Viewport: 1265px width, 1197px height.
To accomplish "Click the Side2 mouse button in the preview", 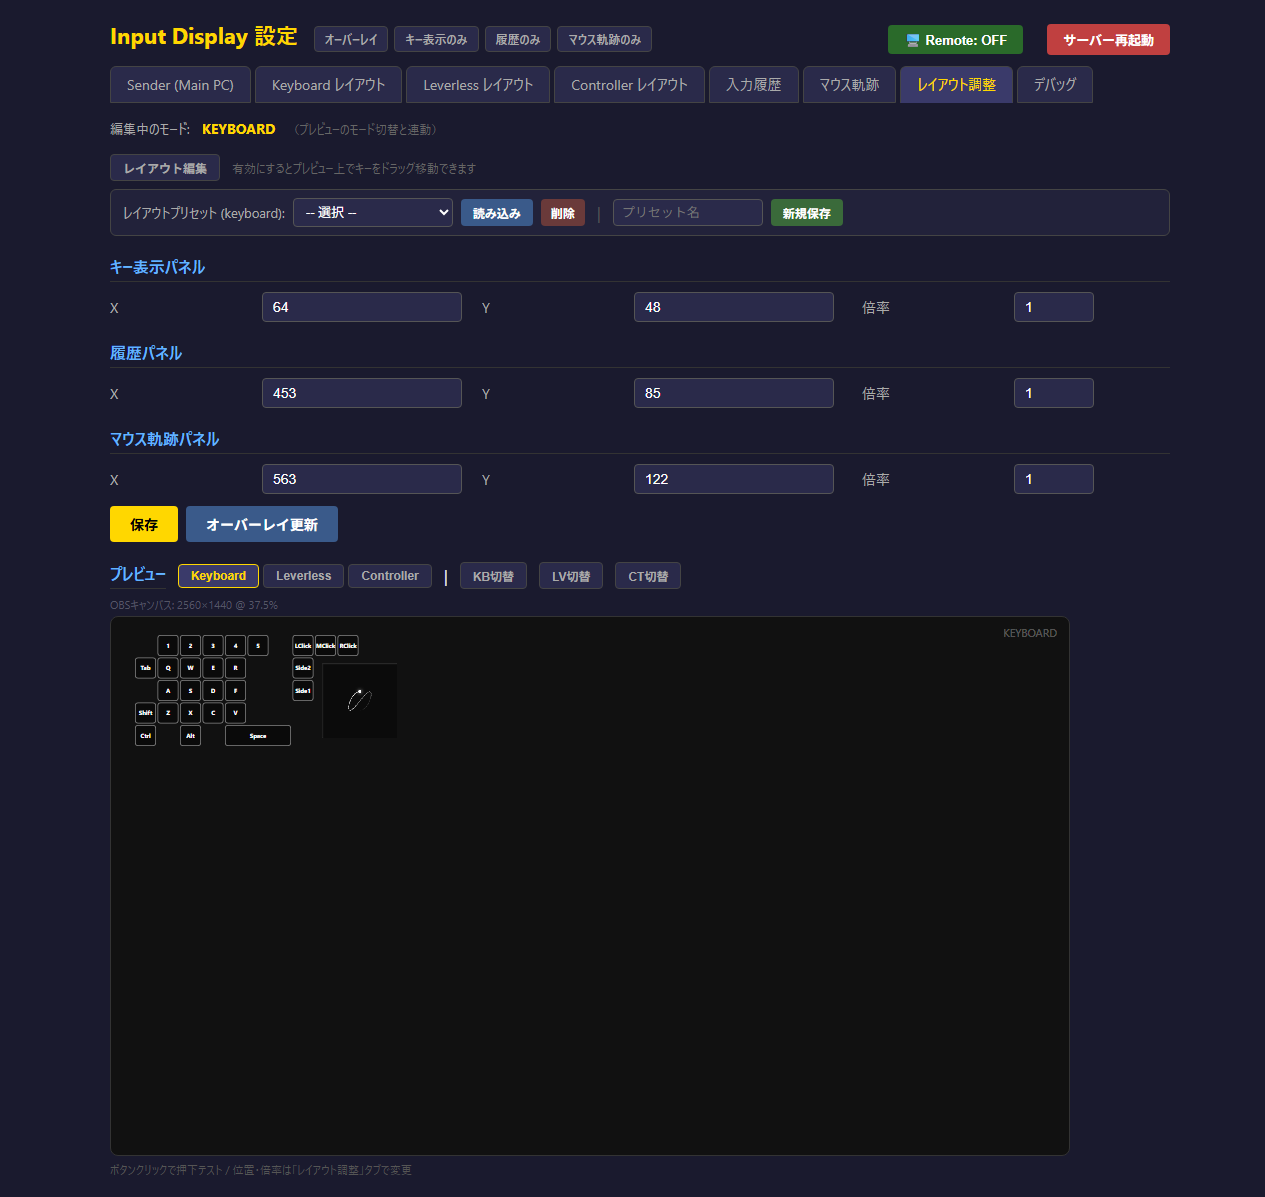I will click(x=302, y=668).
